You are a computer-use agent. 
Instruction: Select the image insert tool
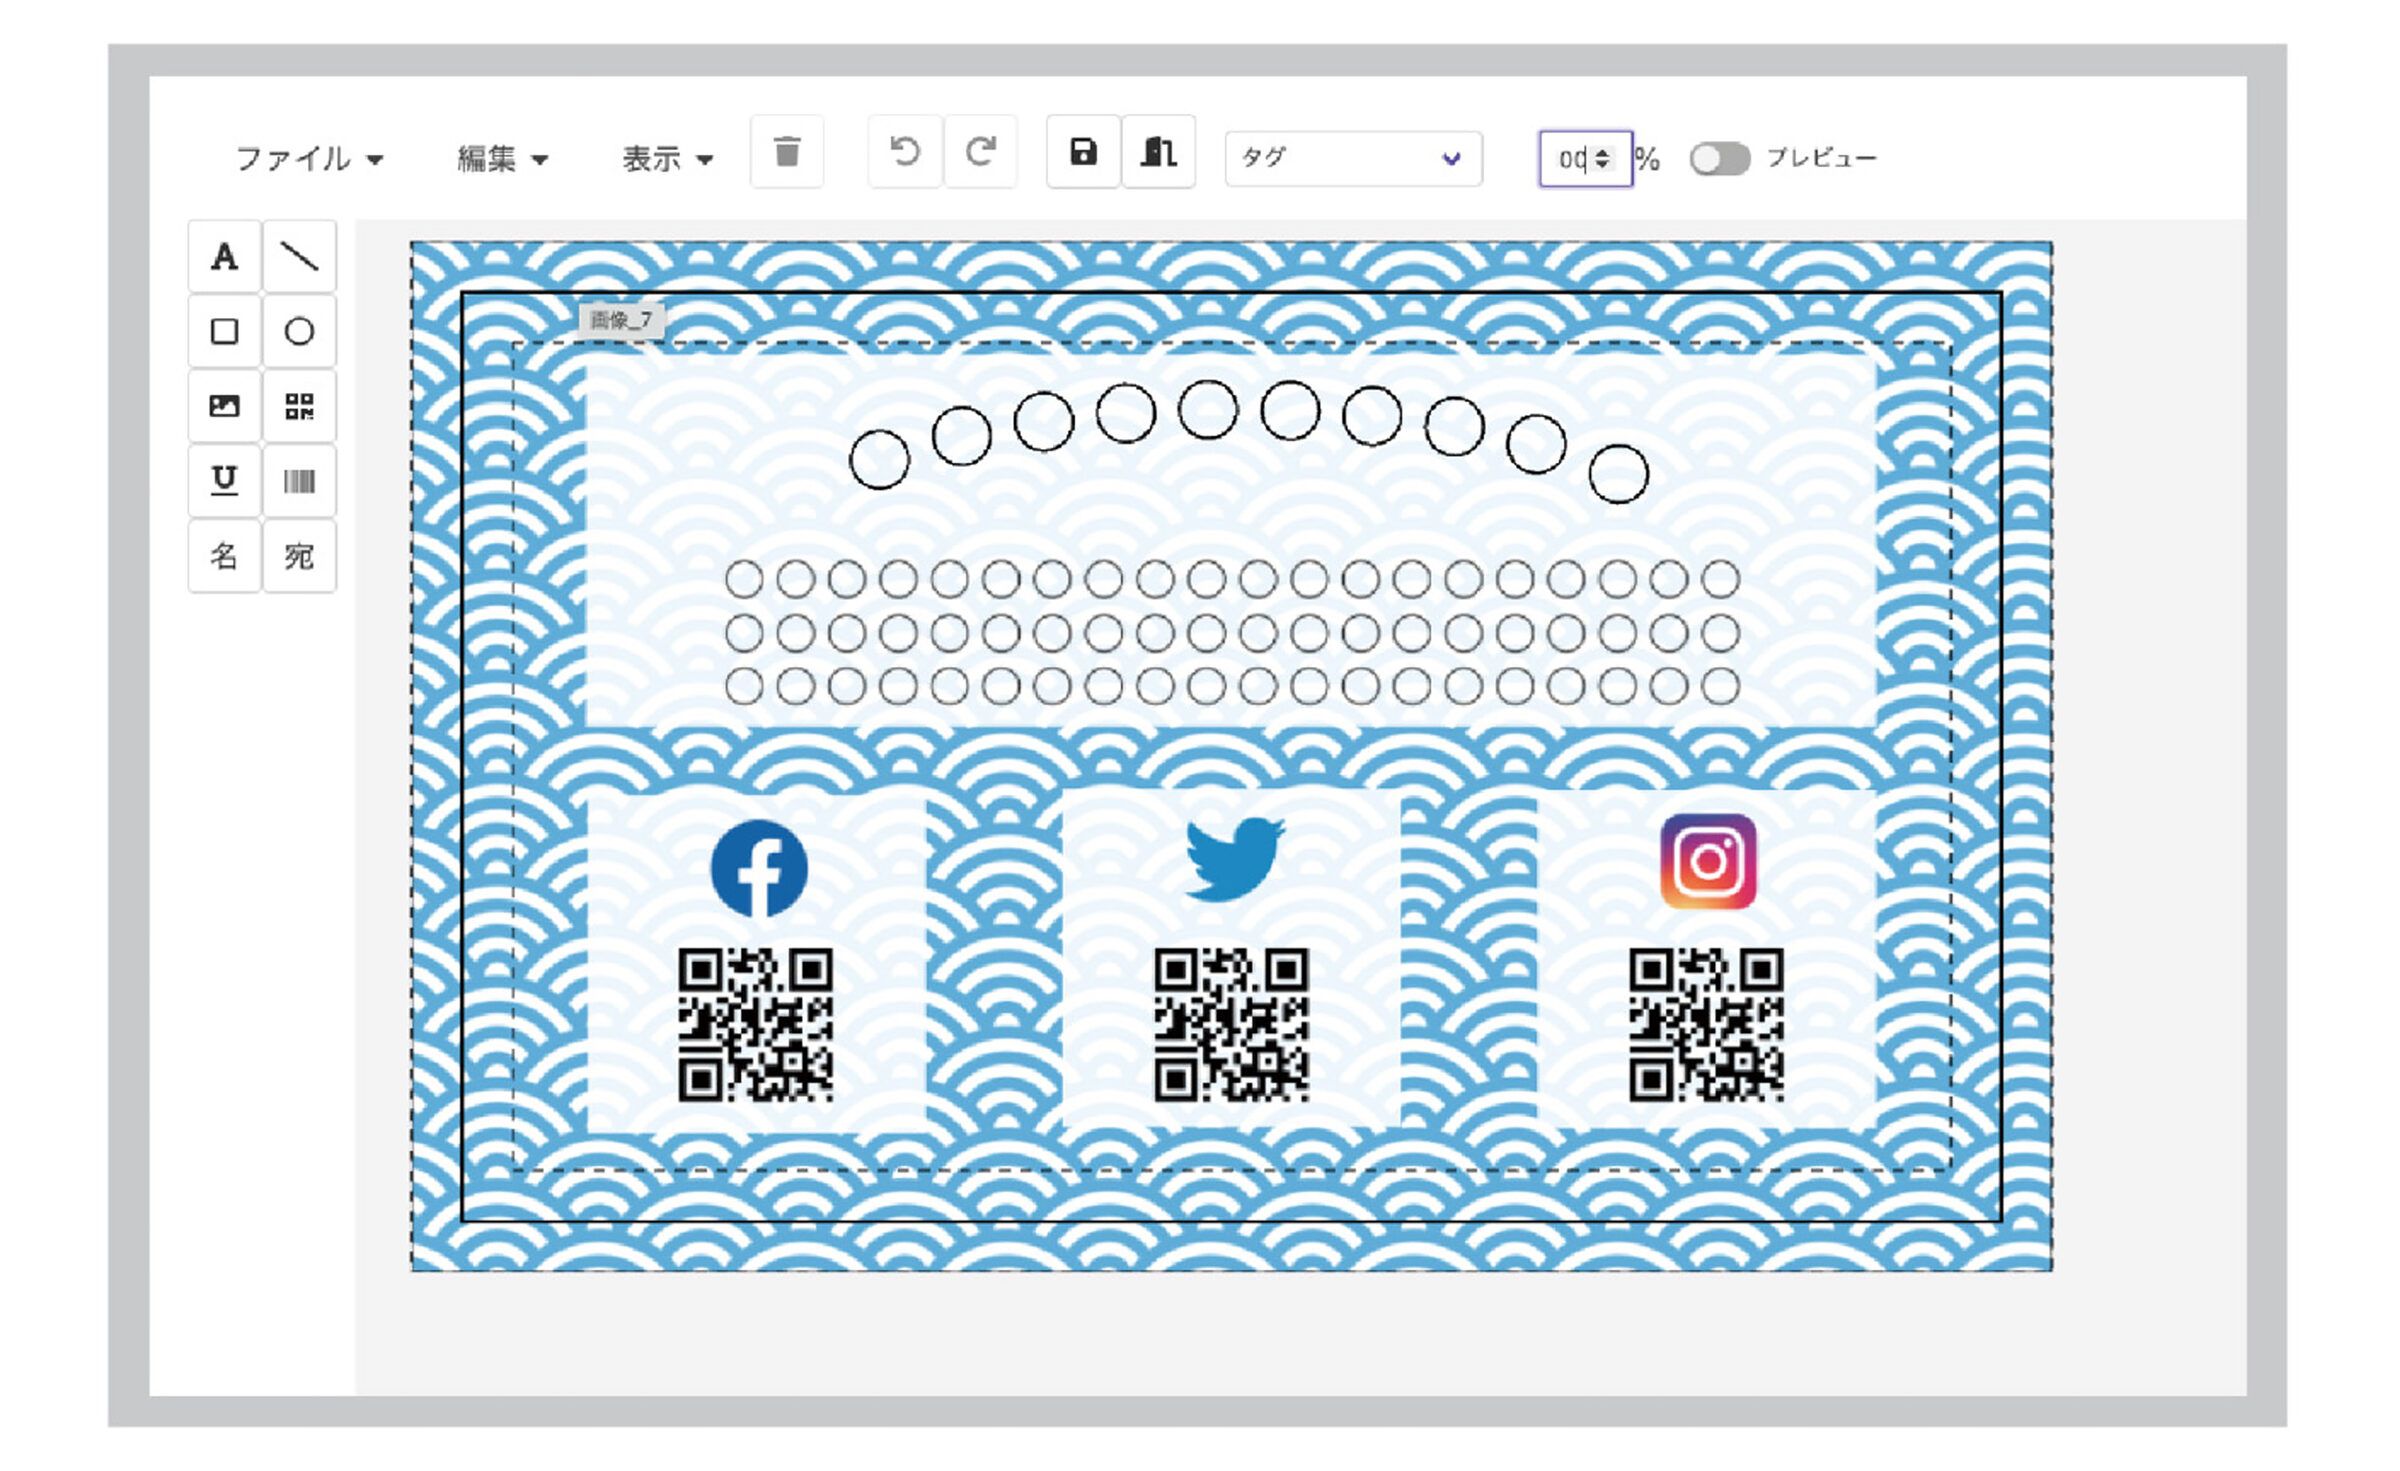pyautogui.click(x=225, y=406)
